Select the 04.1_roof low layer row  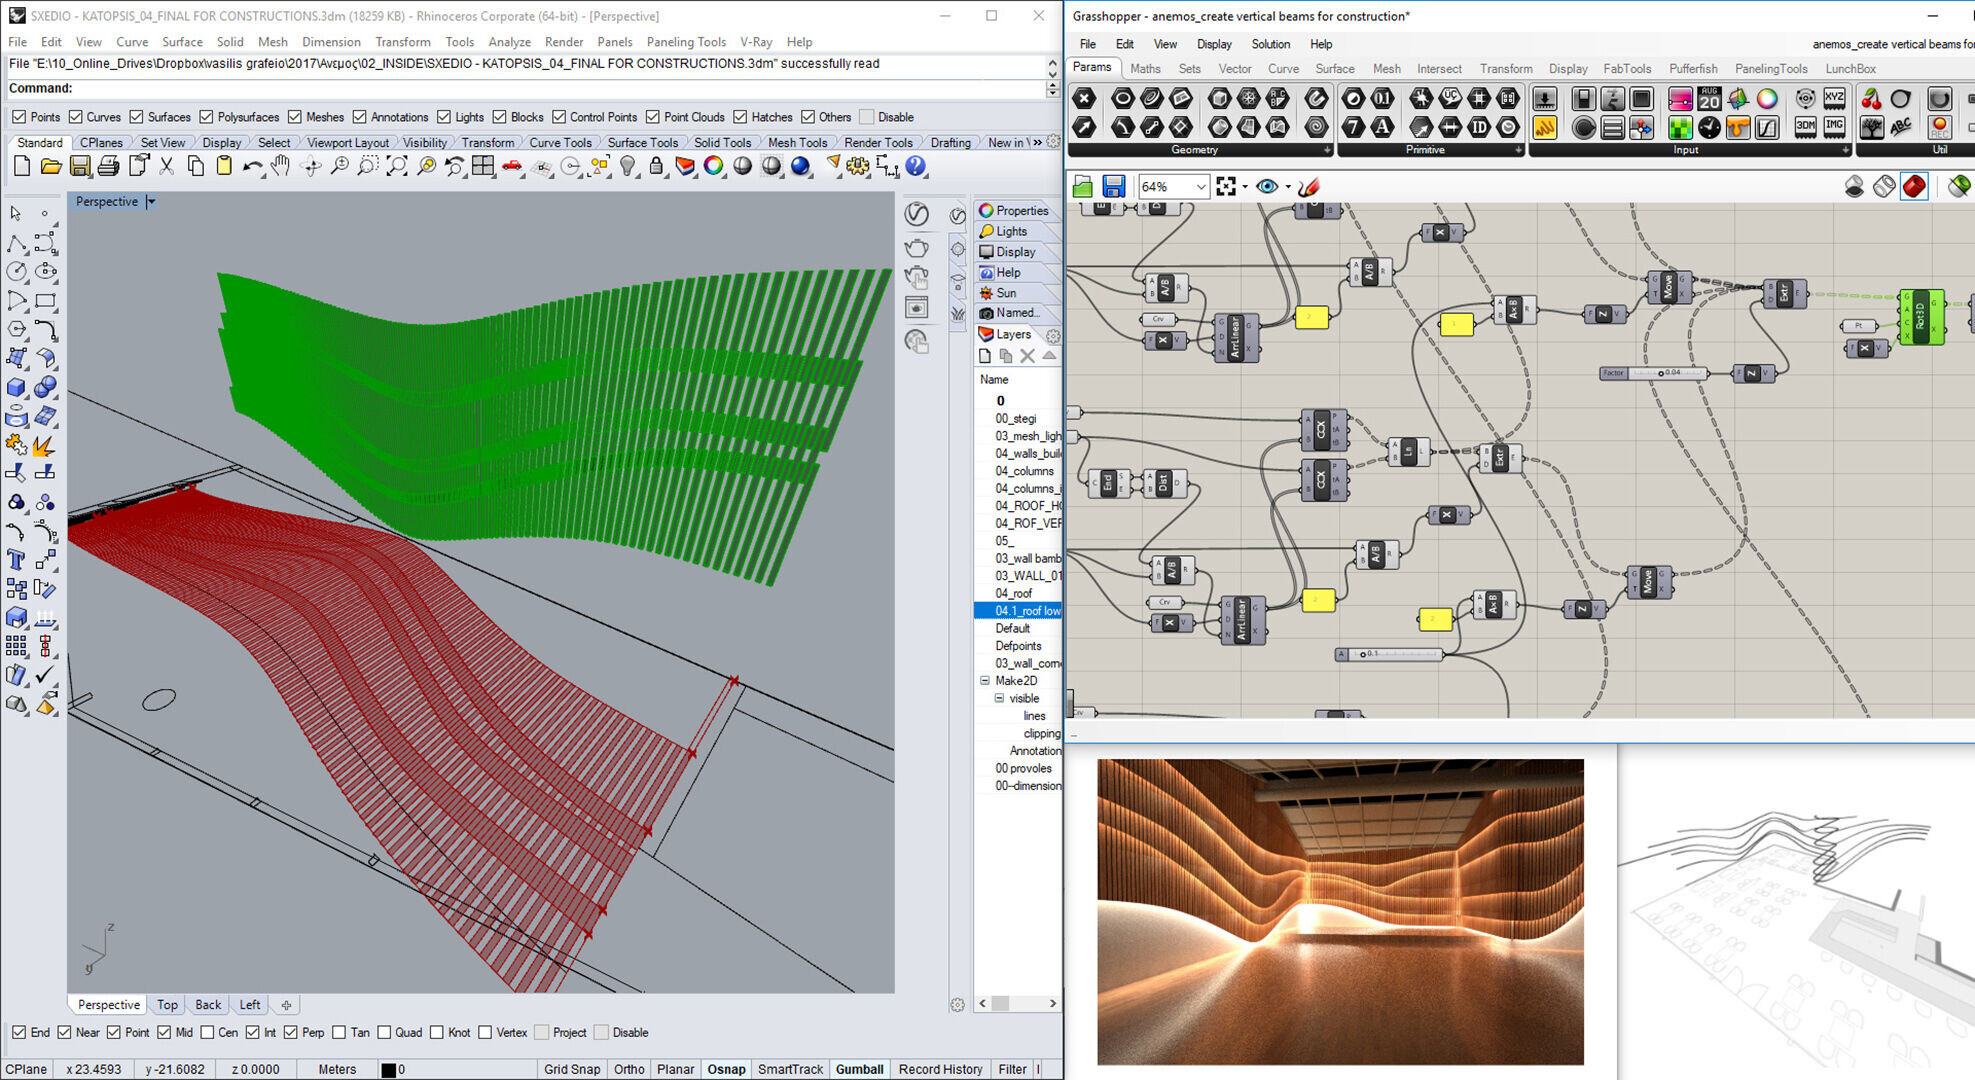[x=1017, y=611]
